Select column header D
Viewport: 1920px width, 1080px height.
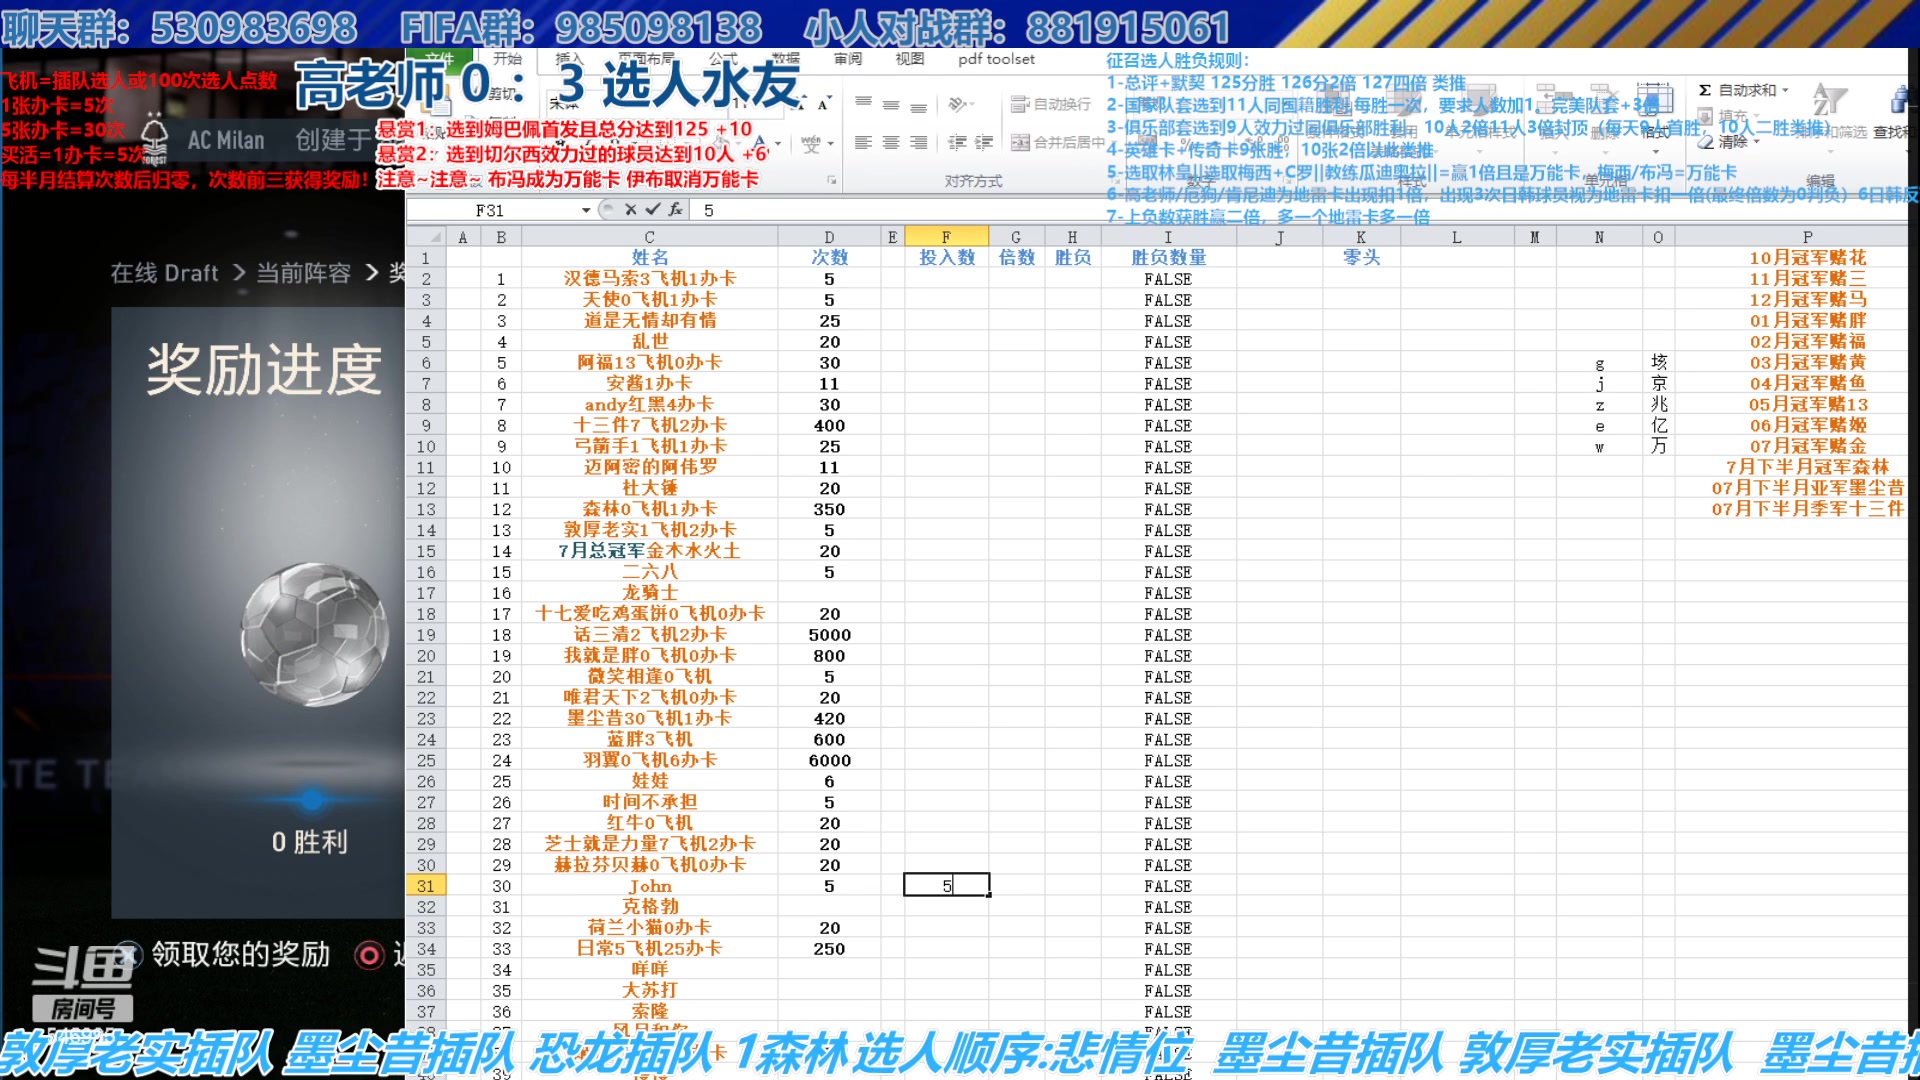pos(829,237)
